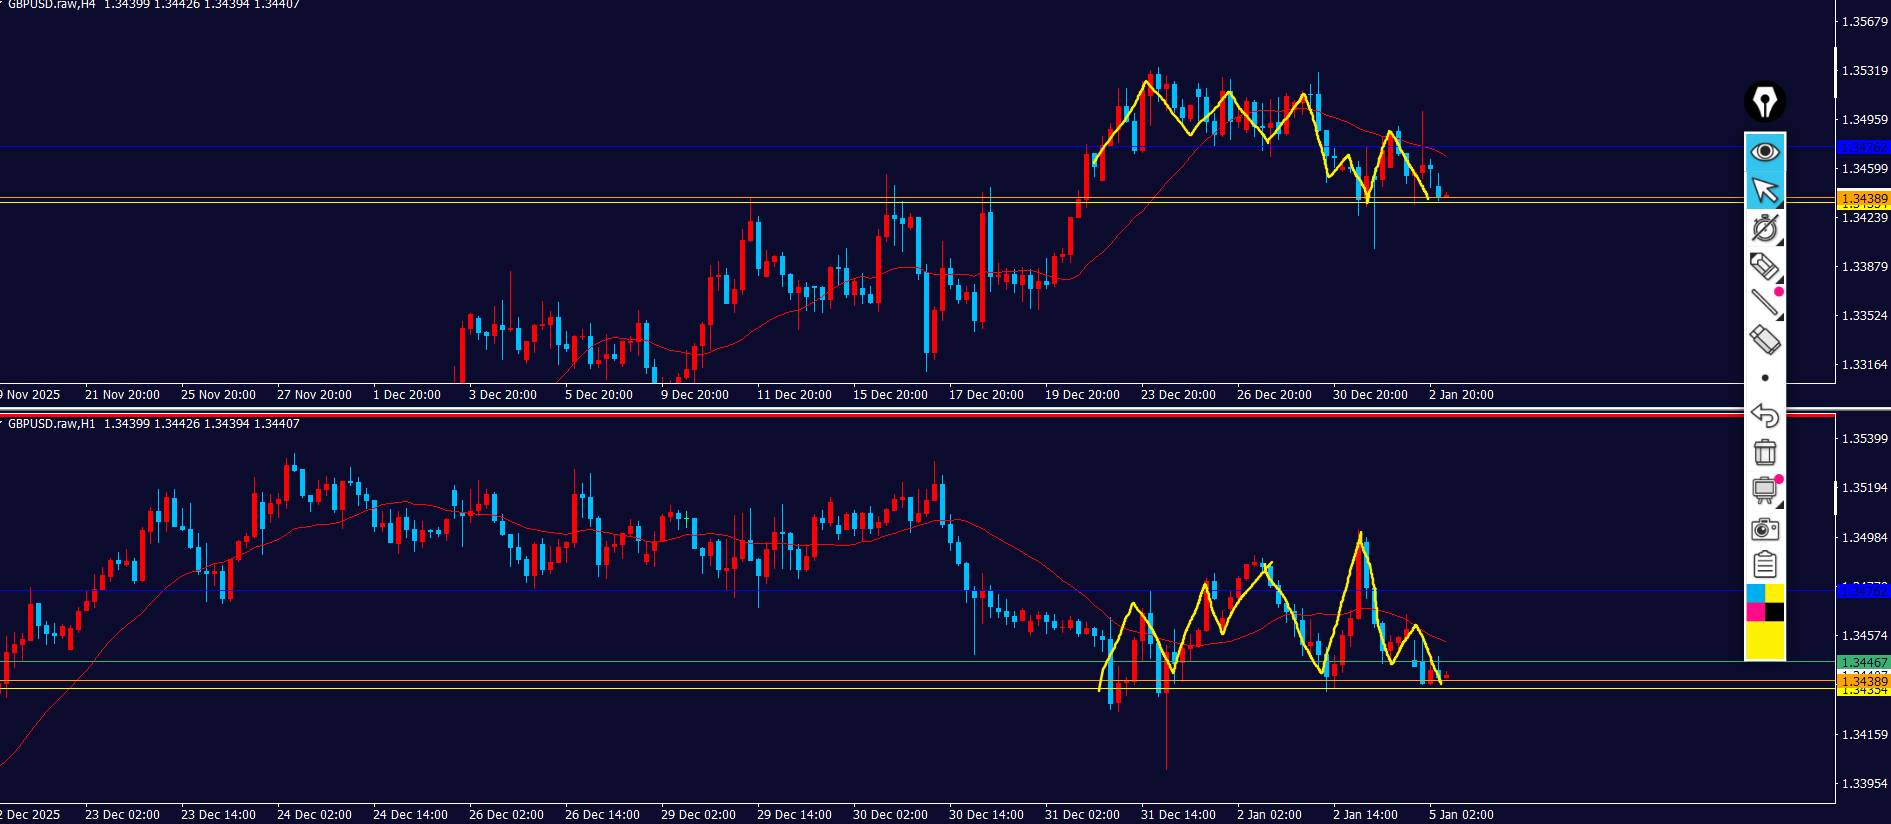Open the whiteboard easel tool
The height and width of the screenshot is (824, 1891).
coord(1765,490)
